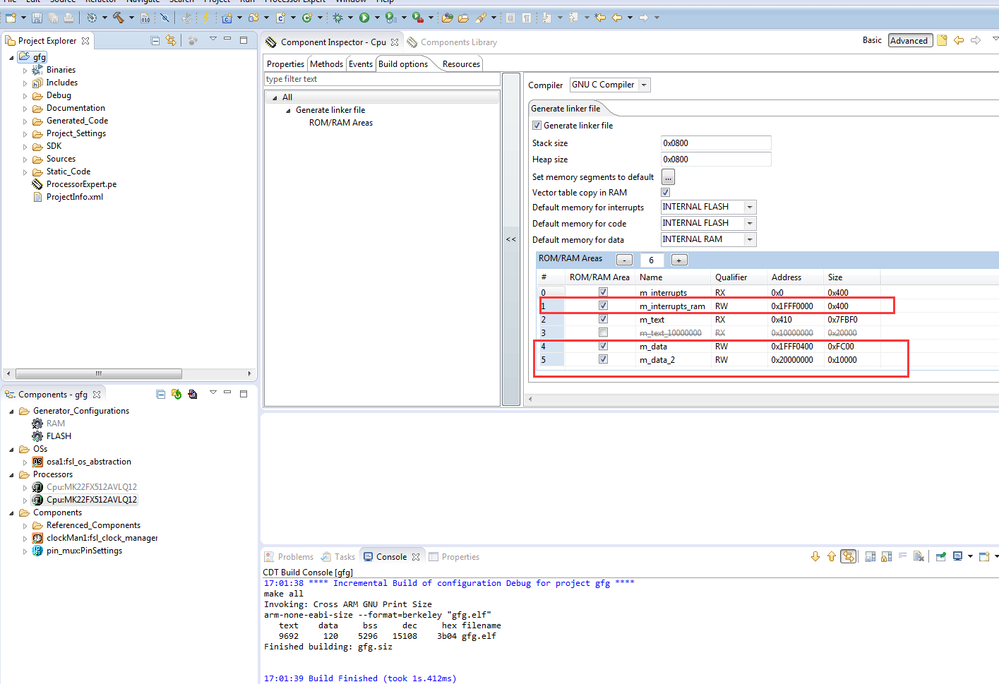The height and width of the screenshot is (684, 999).
Task: Click the Display Selected Console icon
Action: [958, 557]
